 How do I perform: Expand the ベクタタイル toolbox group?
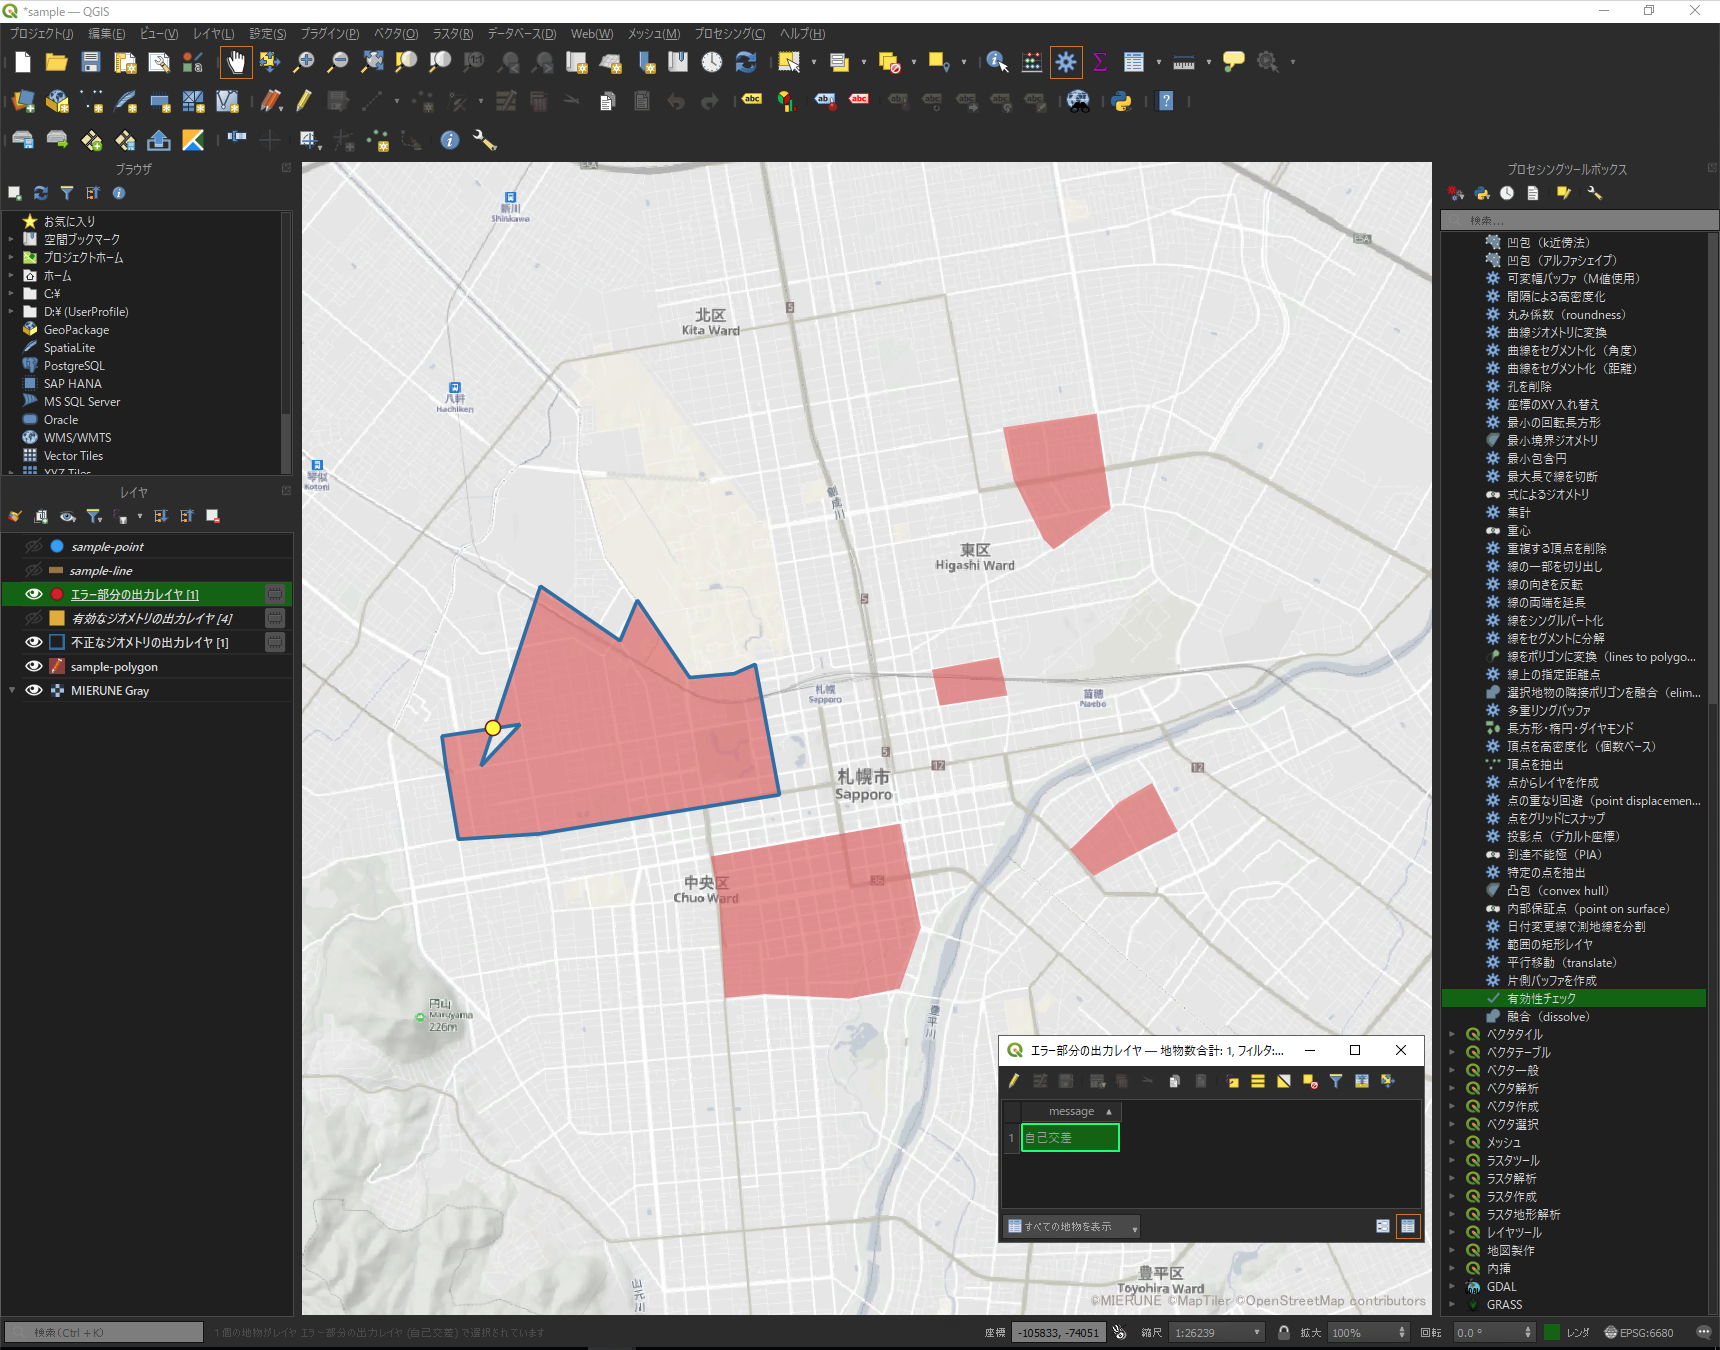pos(1452,1035)
